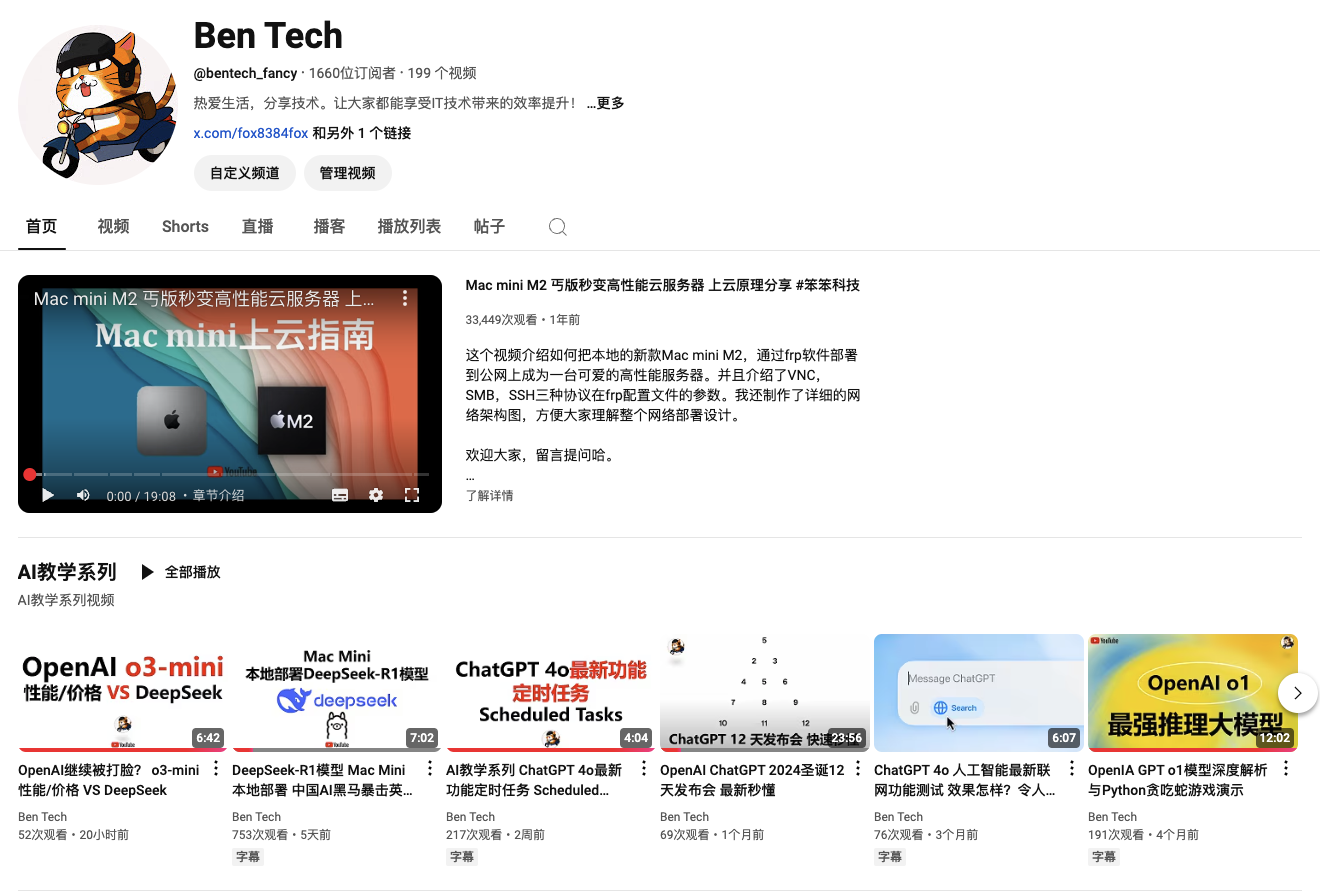Click the @bentech_fancy channel handle
The image size is (1320, 894).
click(245, 73)
